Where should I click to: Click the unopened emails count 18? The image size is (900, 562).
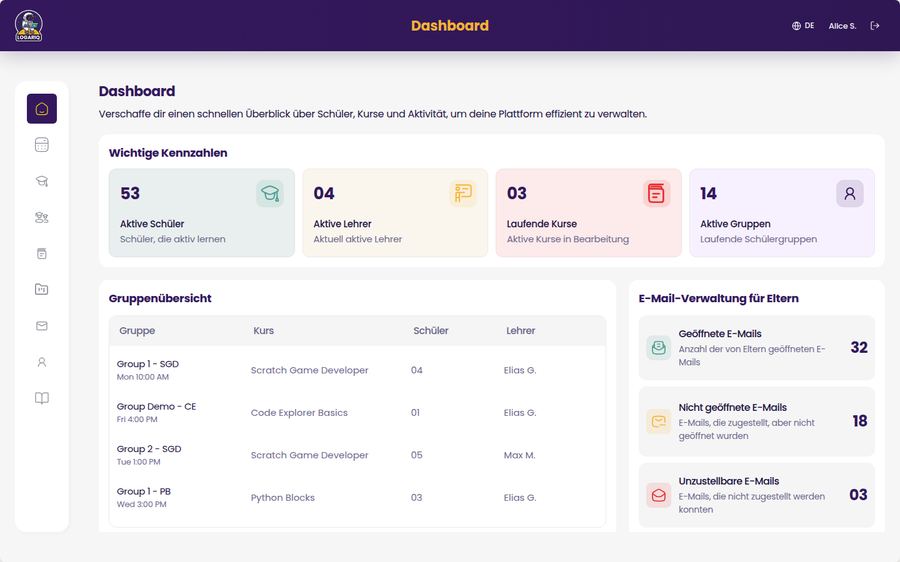pos(860,421)
